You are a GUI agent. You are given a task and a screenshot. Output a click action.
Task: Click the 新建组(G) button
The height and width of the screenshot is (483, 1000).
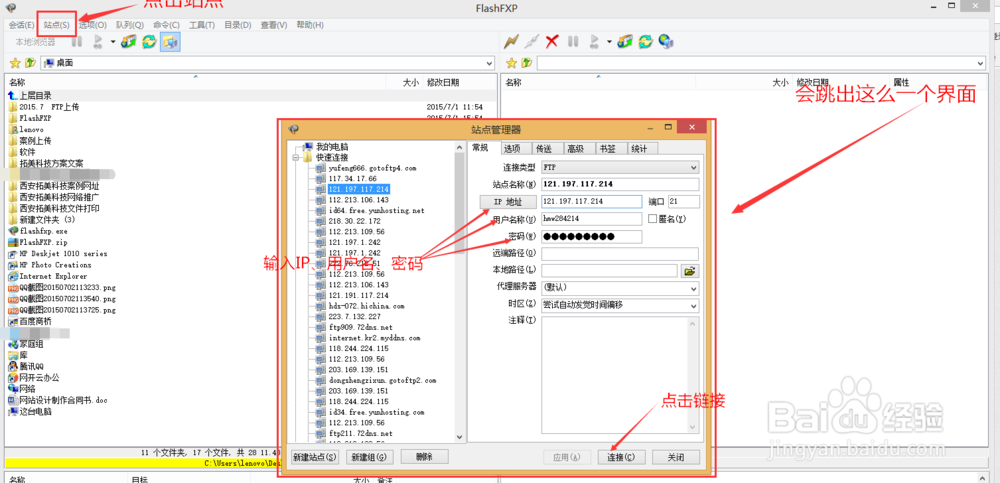click(370, 457)
